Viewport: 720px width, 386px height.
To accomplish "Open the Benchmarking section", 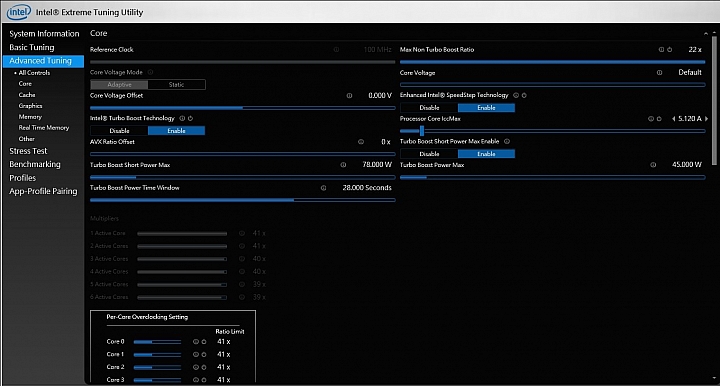I will tap(35, 164).
